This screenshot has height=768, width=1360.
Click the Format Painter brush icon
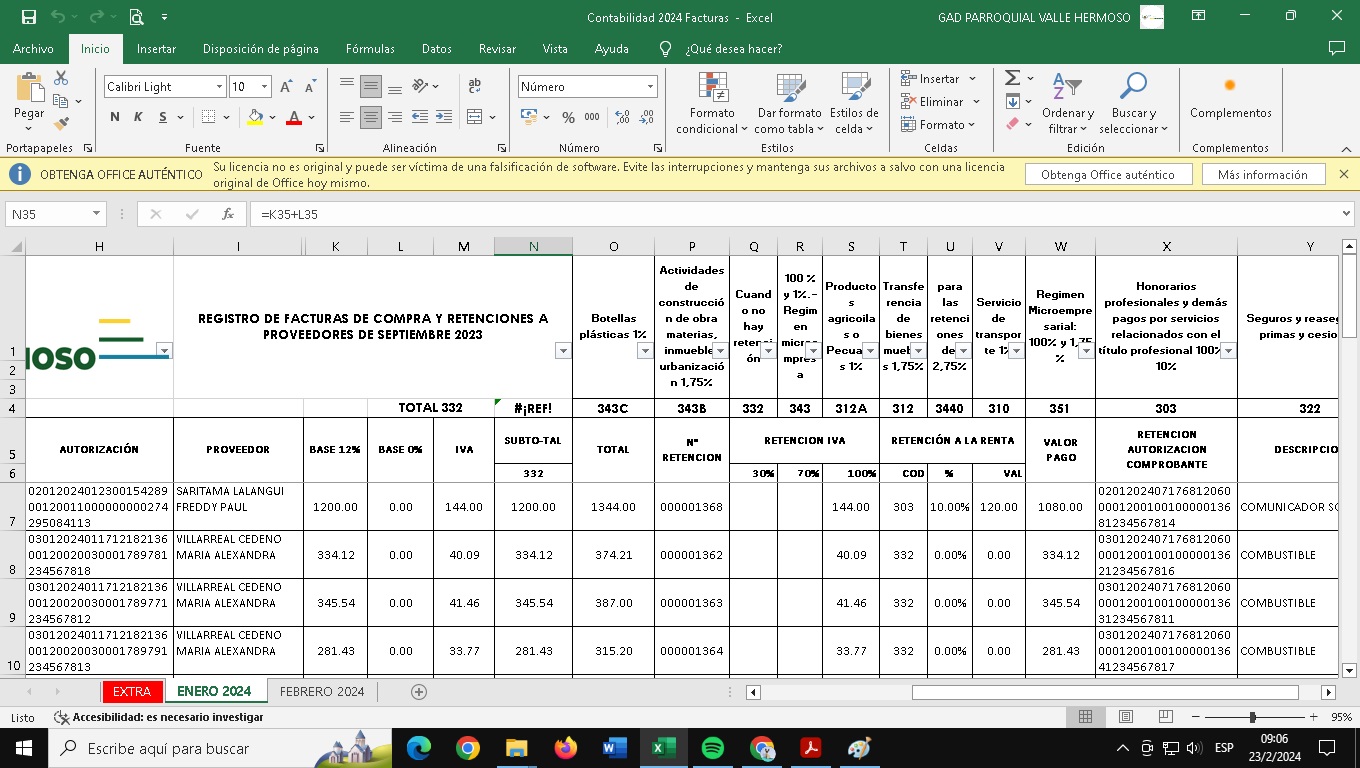pyautogui.click(x=61, y=124)
